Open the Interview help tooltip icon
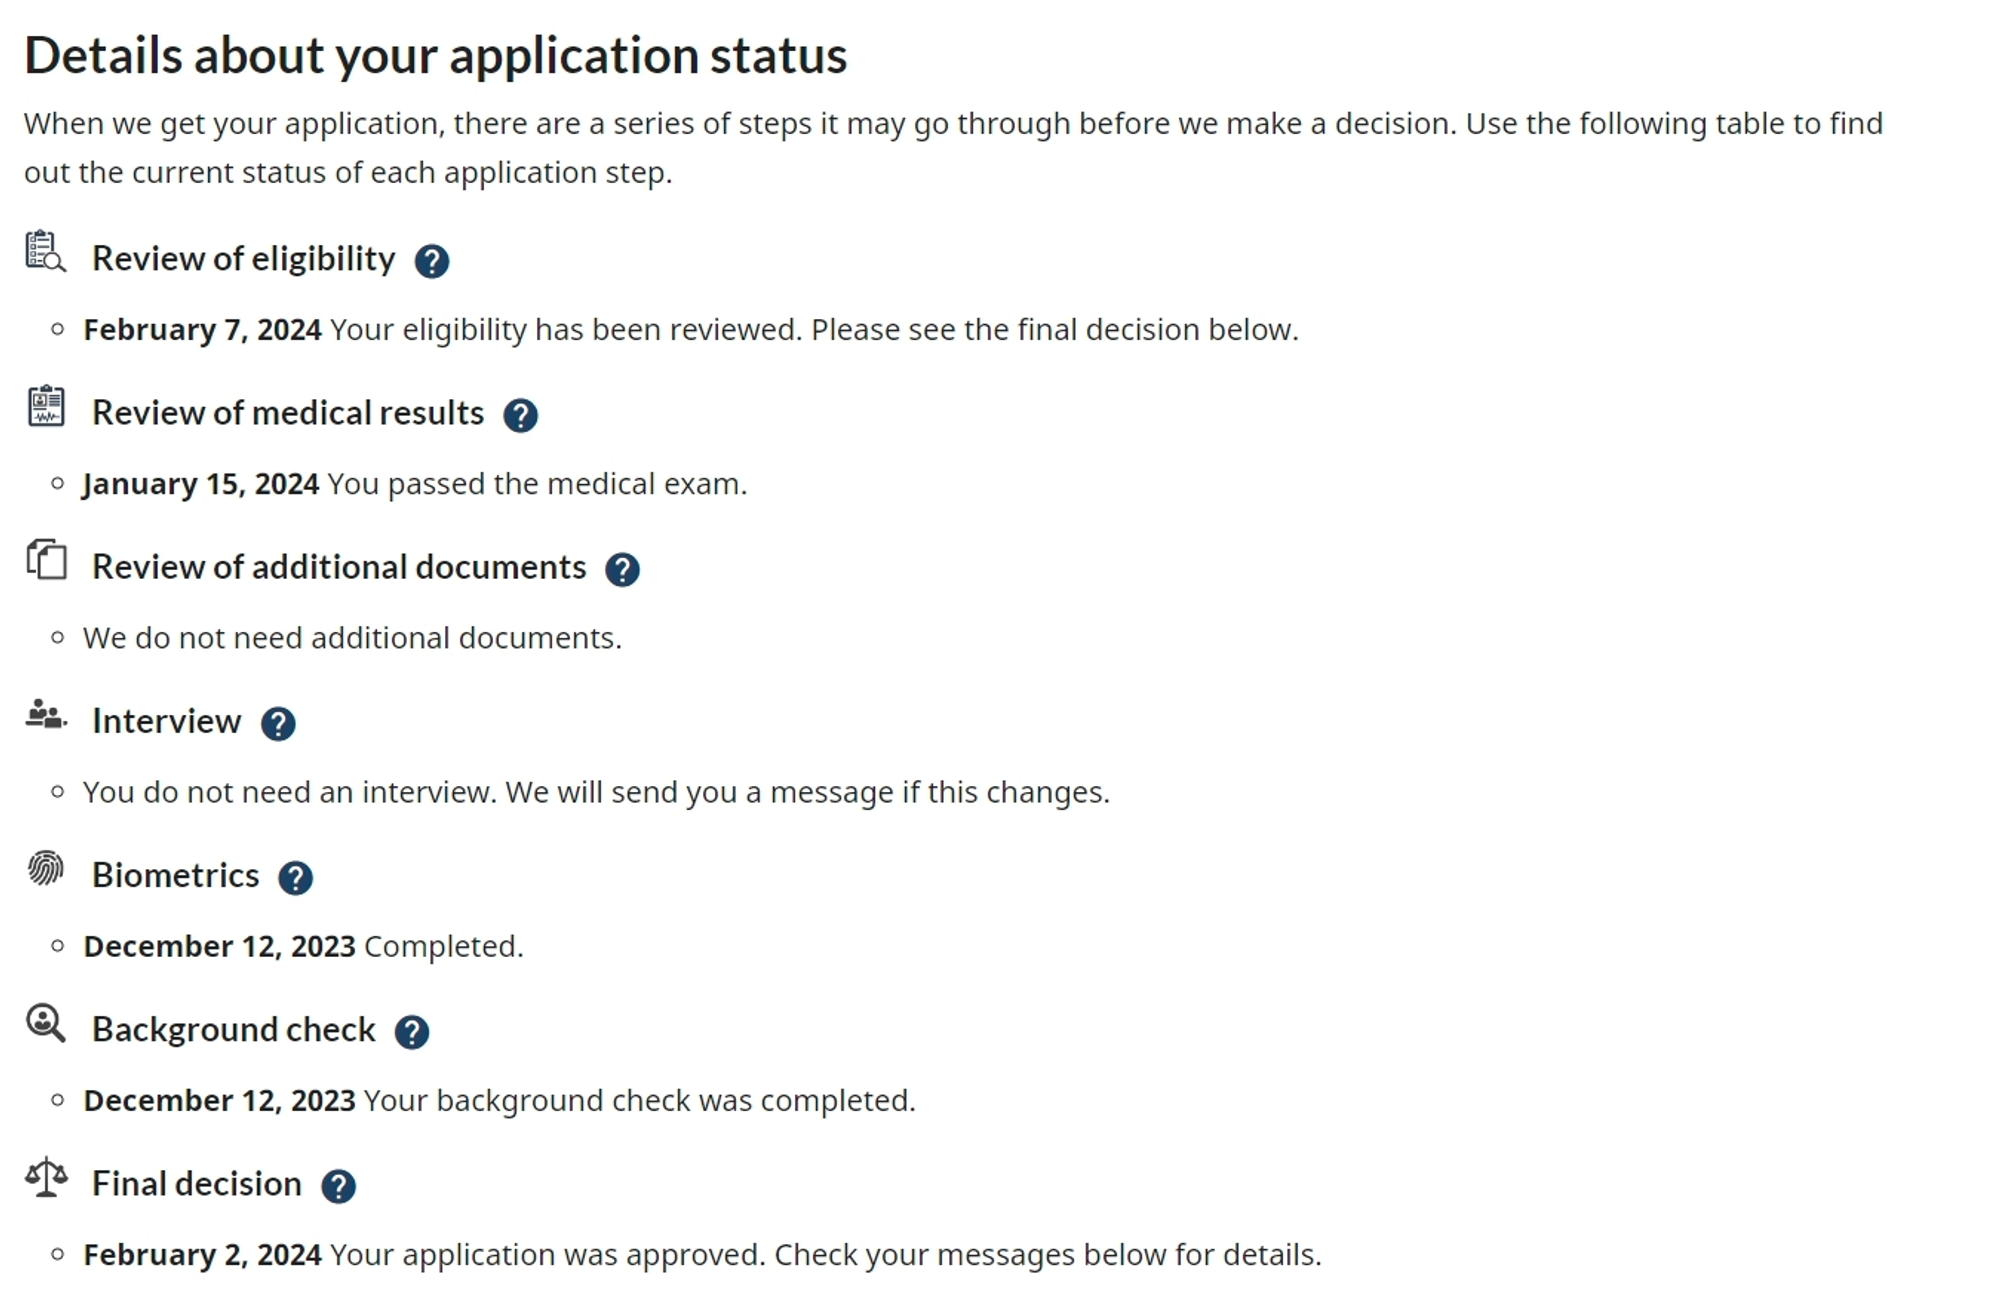This screenshot has height=1300, width=2000. point(278,723)
